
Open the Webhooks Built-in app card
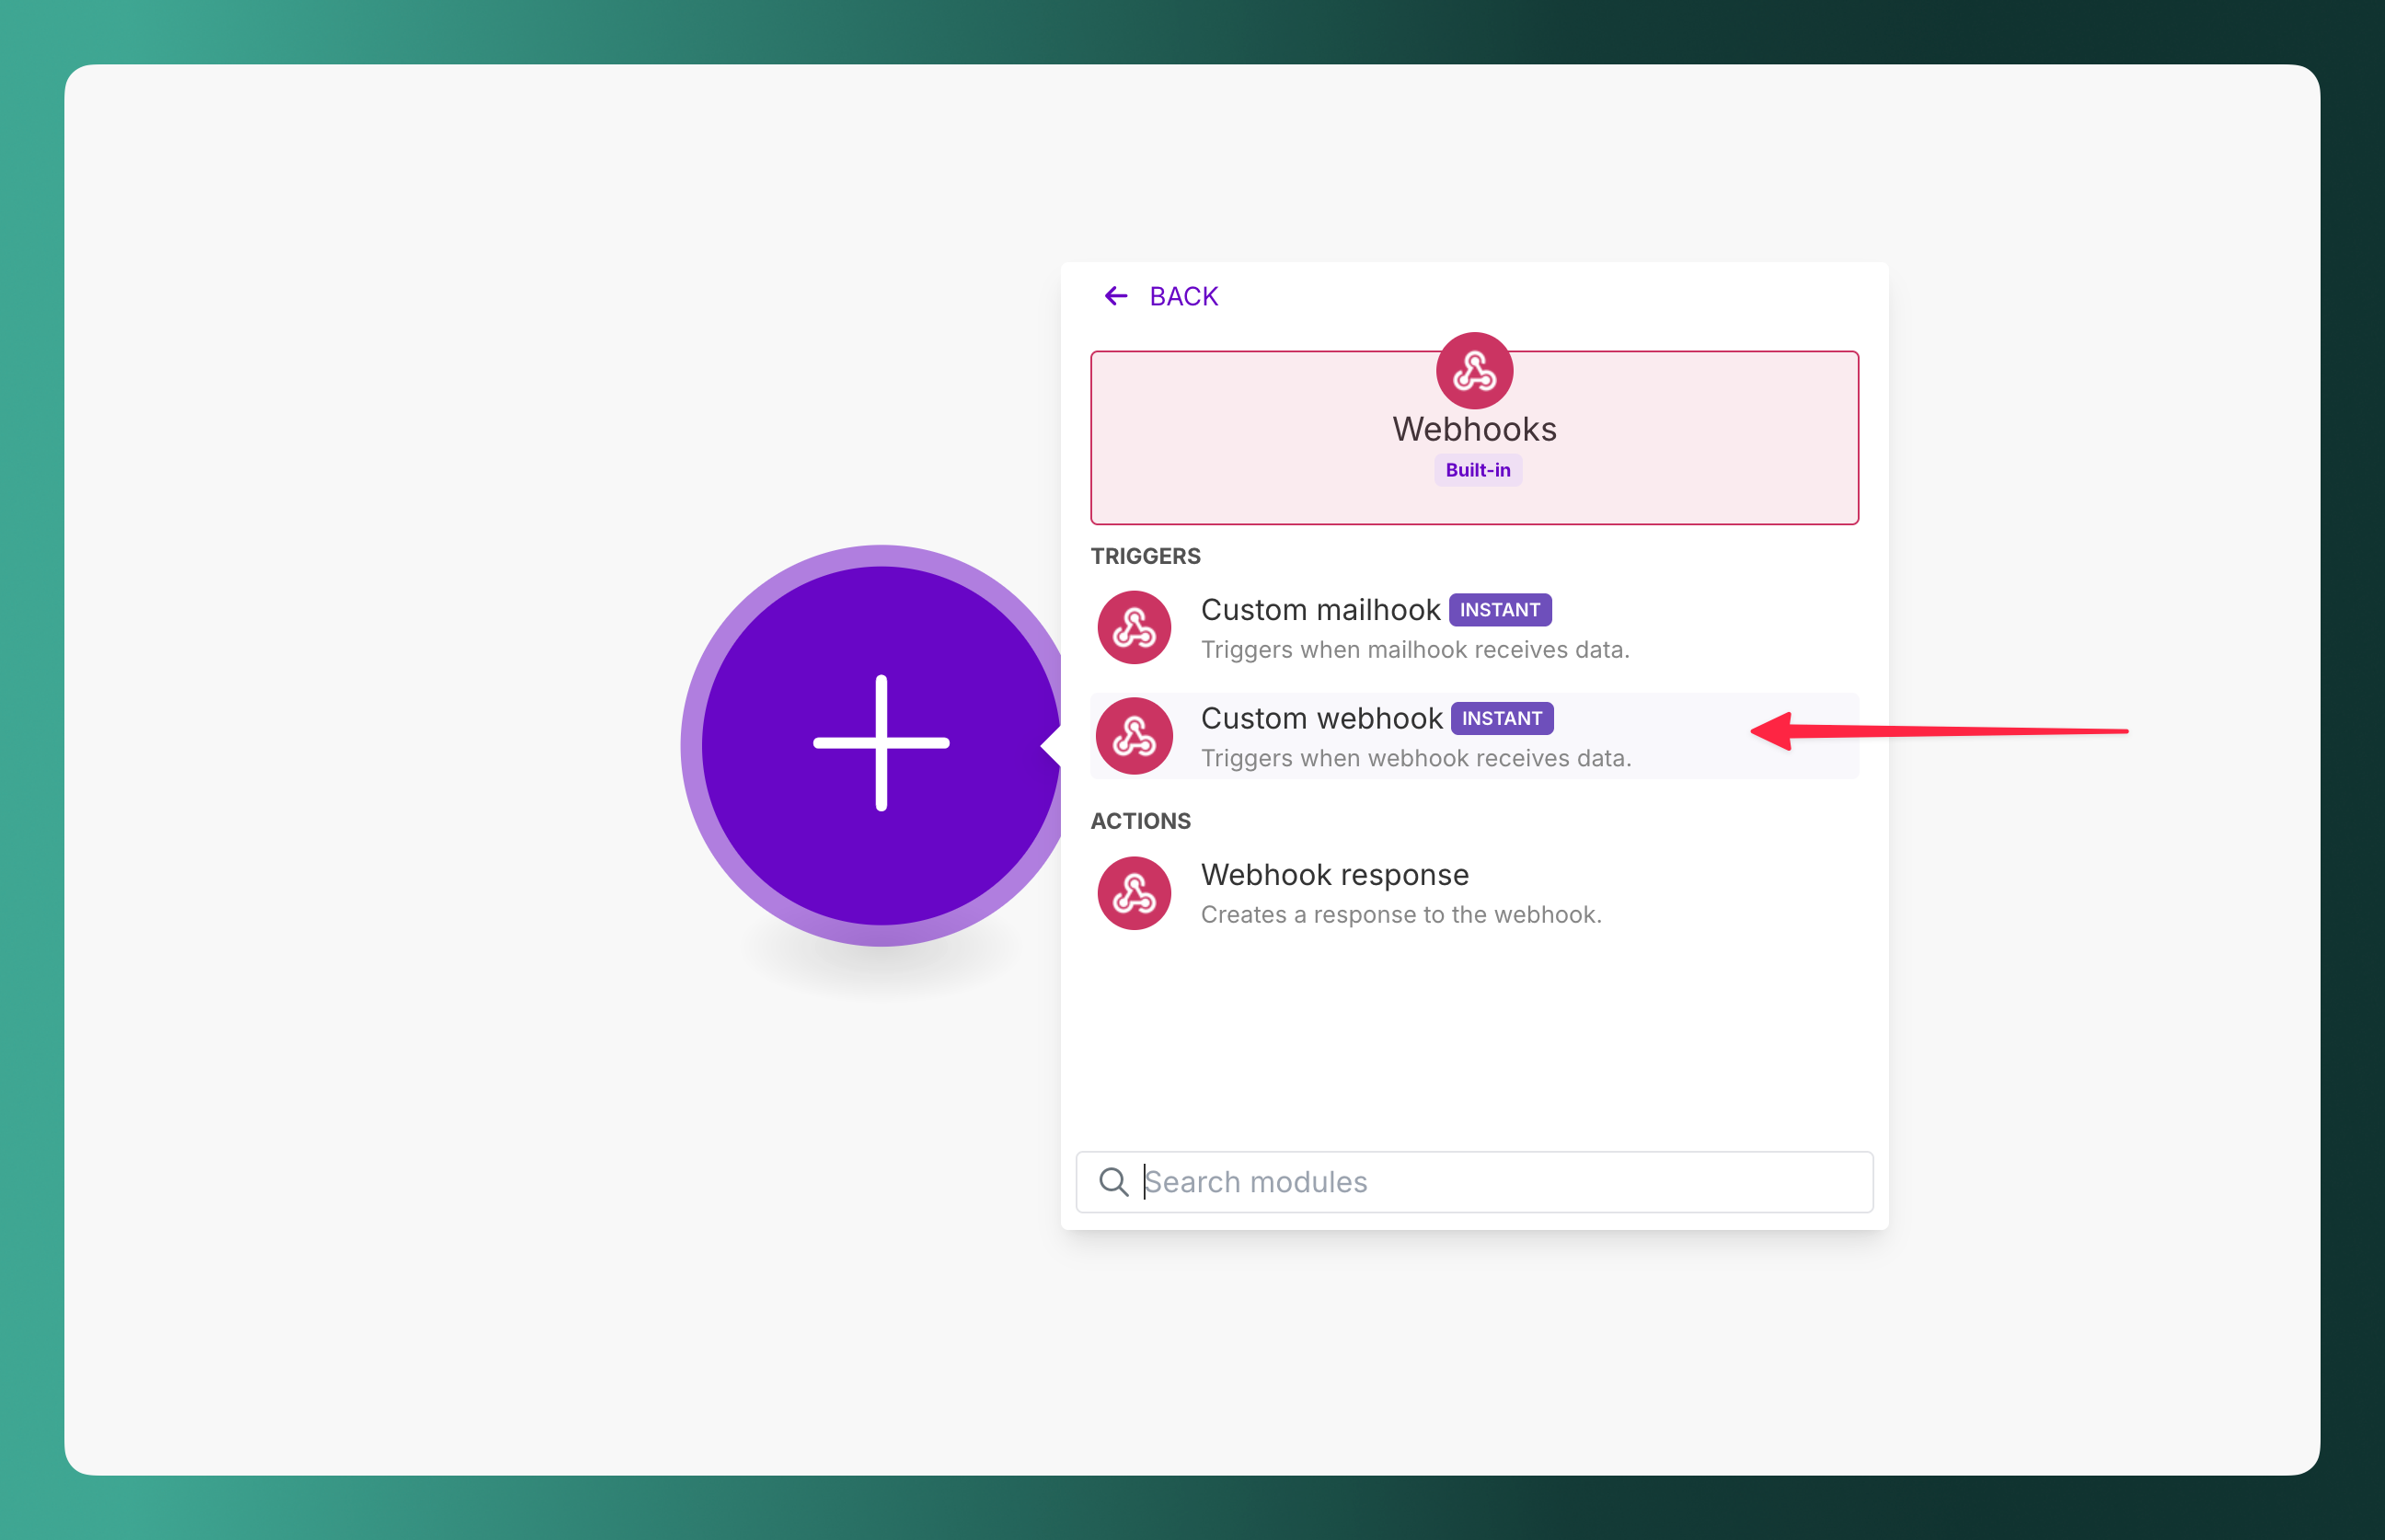pos(1473,437)
